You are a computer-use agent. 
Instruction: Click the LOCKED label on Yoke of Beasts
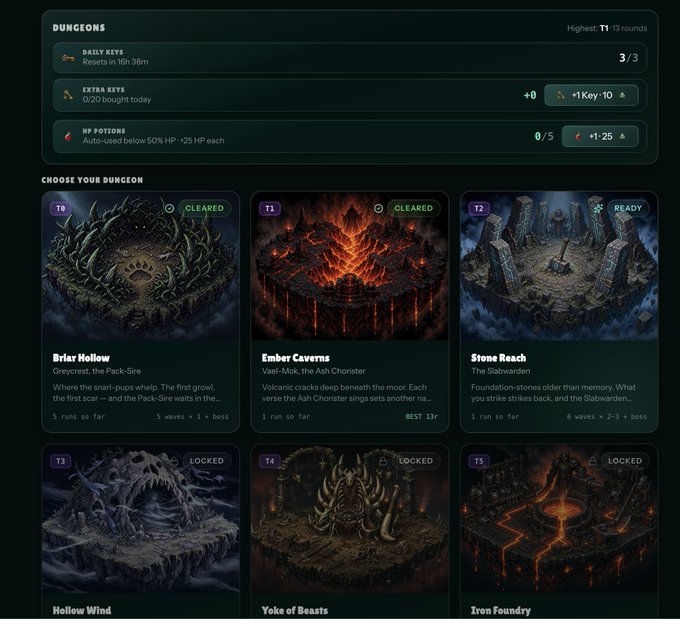pos(416,461)
